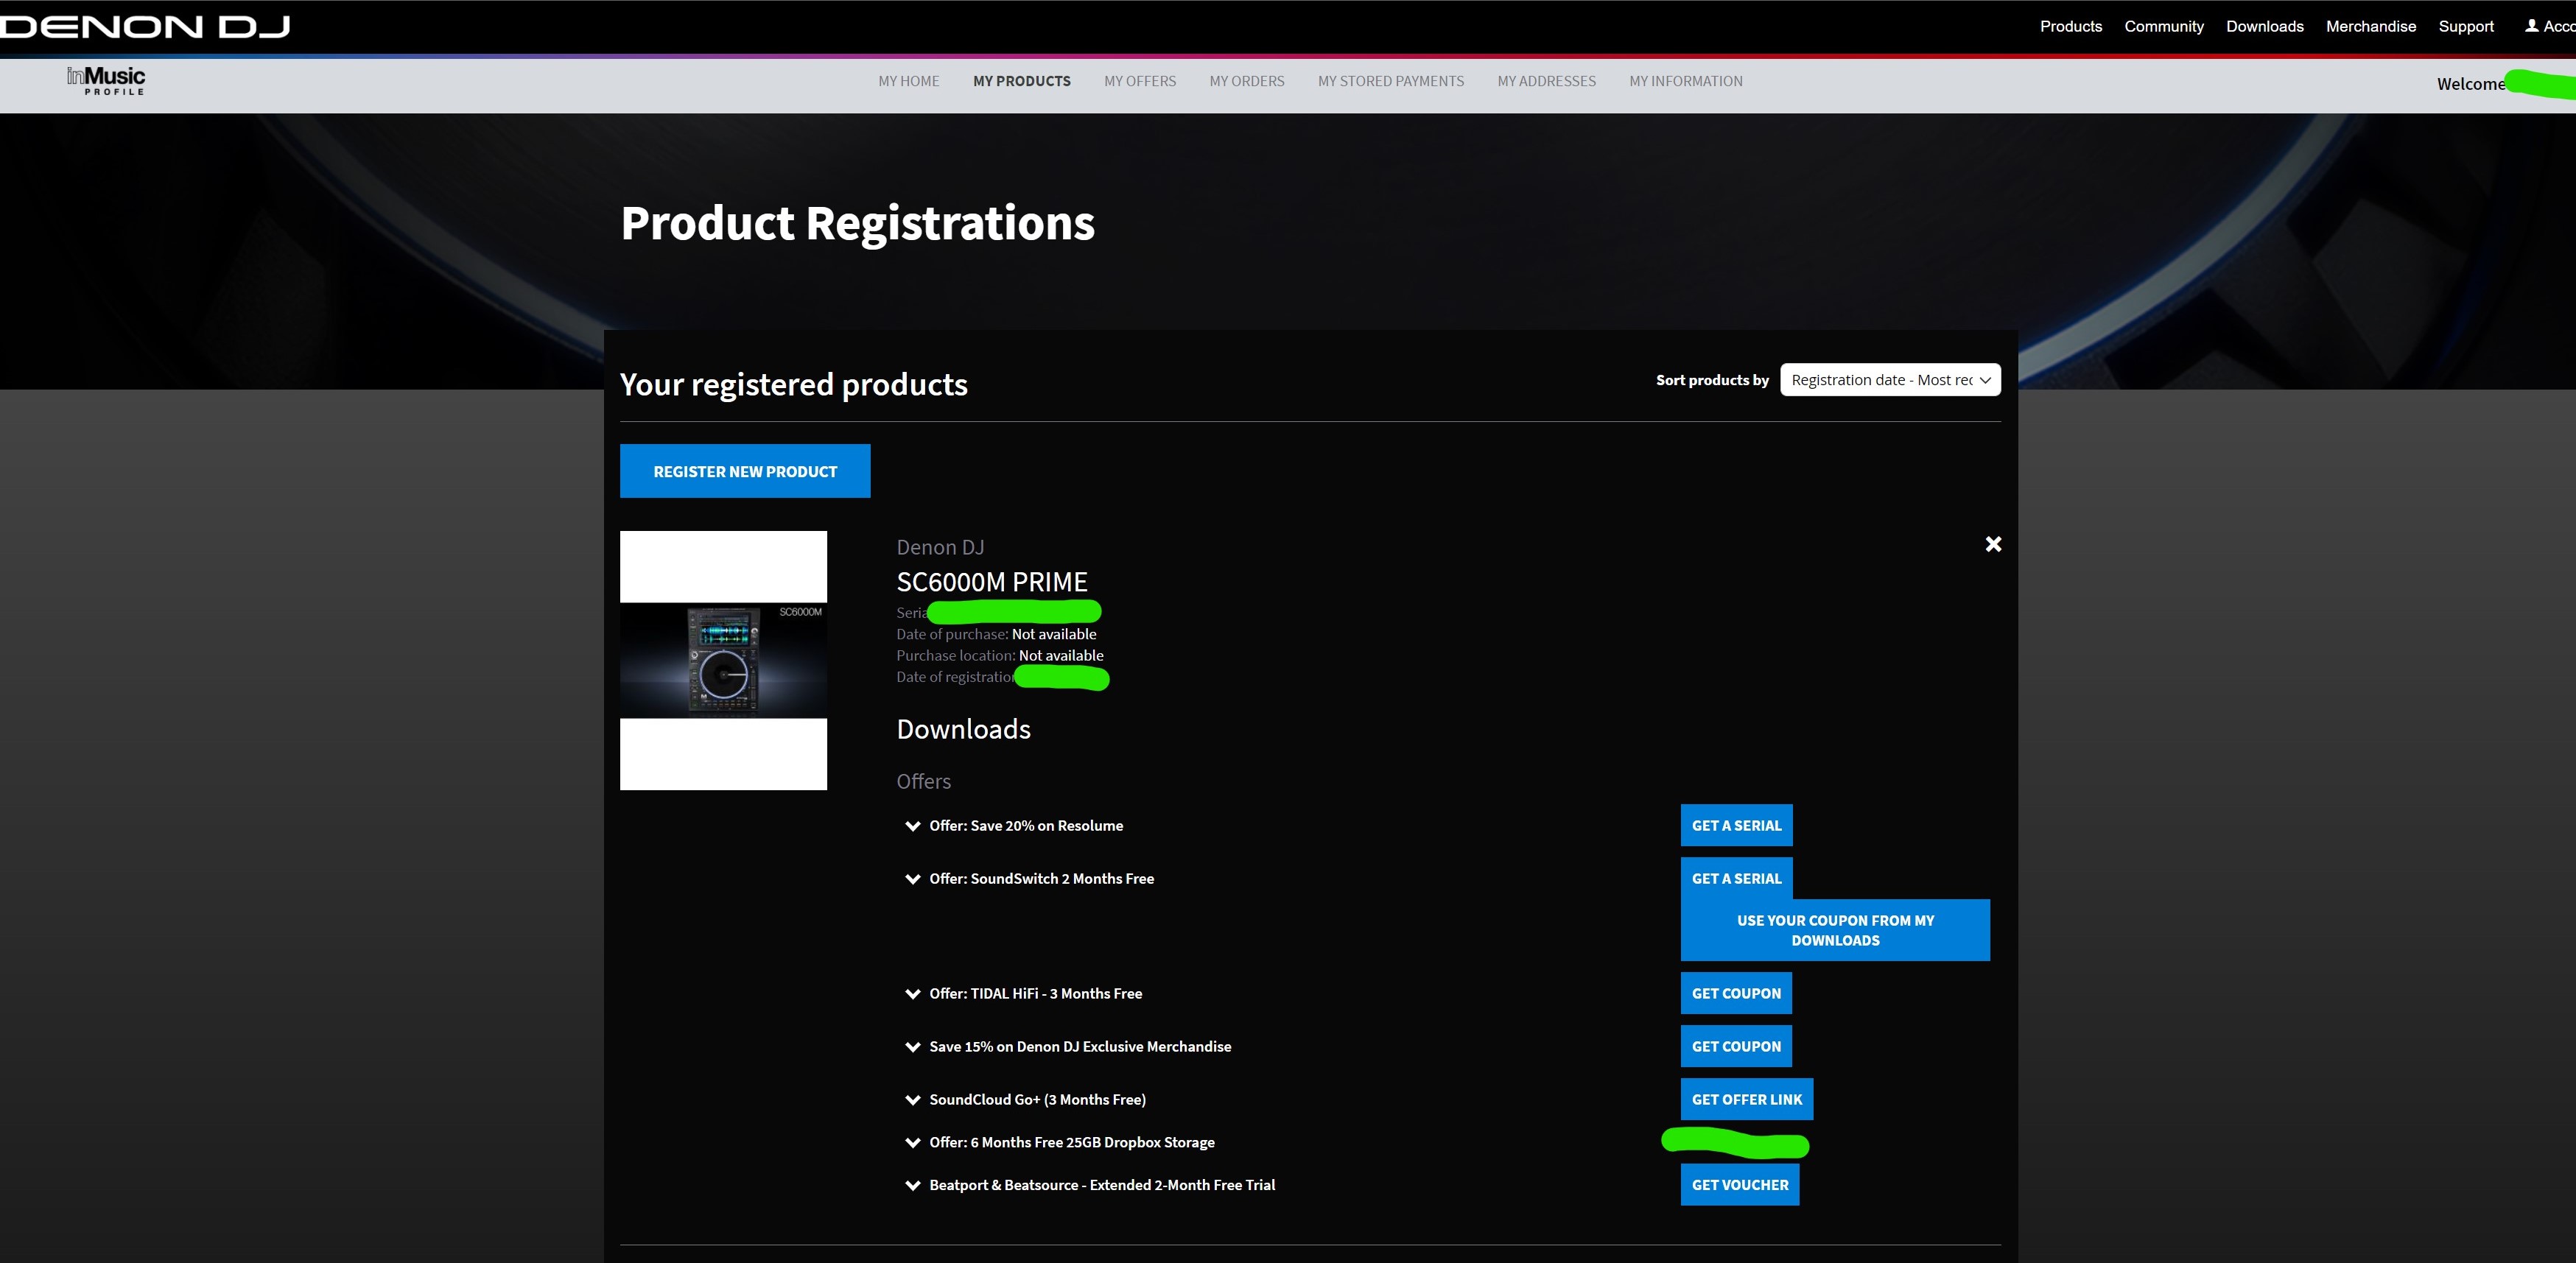Open the My Offers tab
The width and height of the screenshot is (2576, 1263).
point(1140,82)
